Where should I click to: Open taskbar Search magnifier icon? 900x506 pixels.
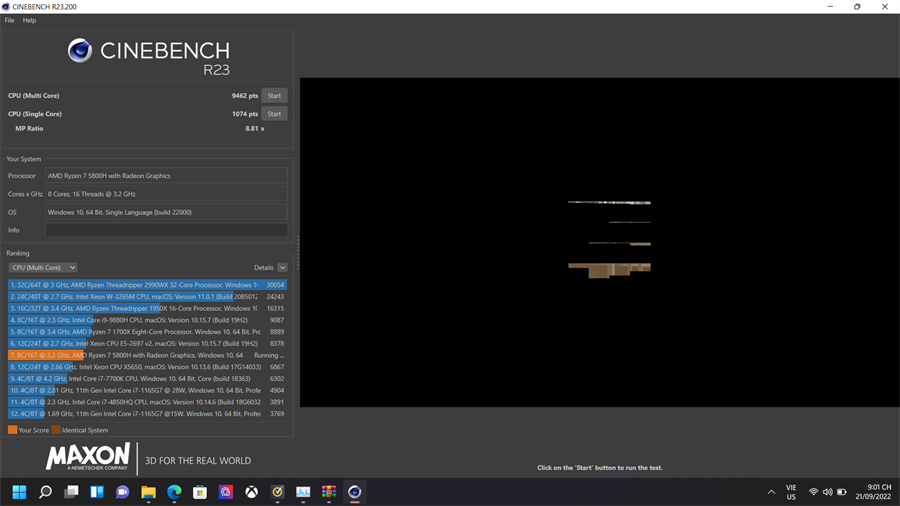tap(45, 492)
